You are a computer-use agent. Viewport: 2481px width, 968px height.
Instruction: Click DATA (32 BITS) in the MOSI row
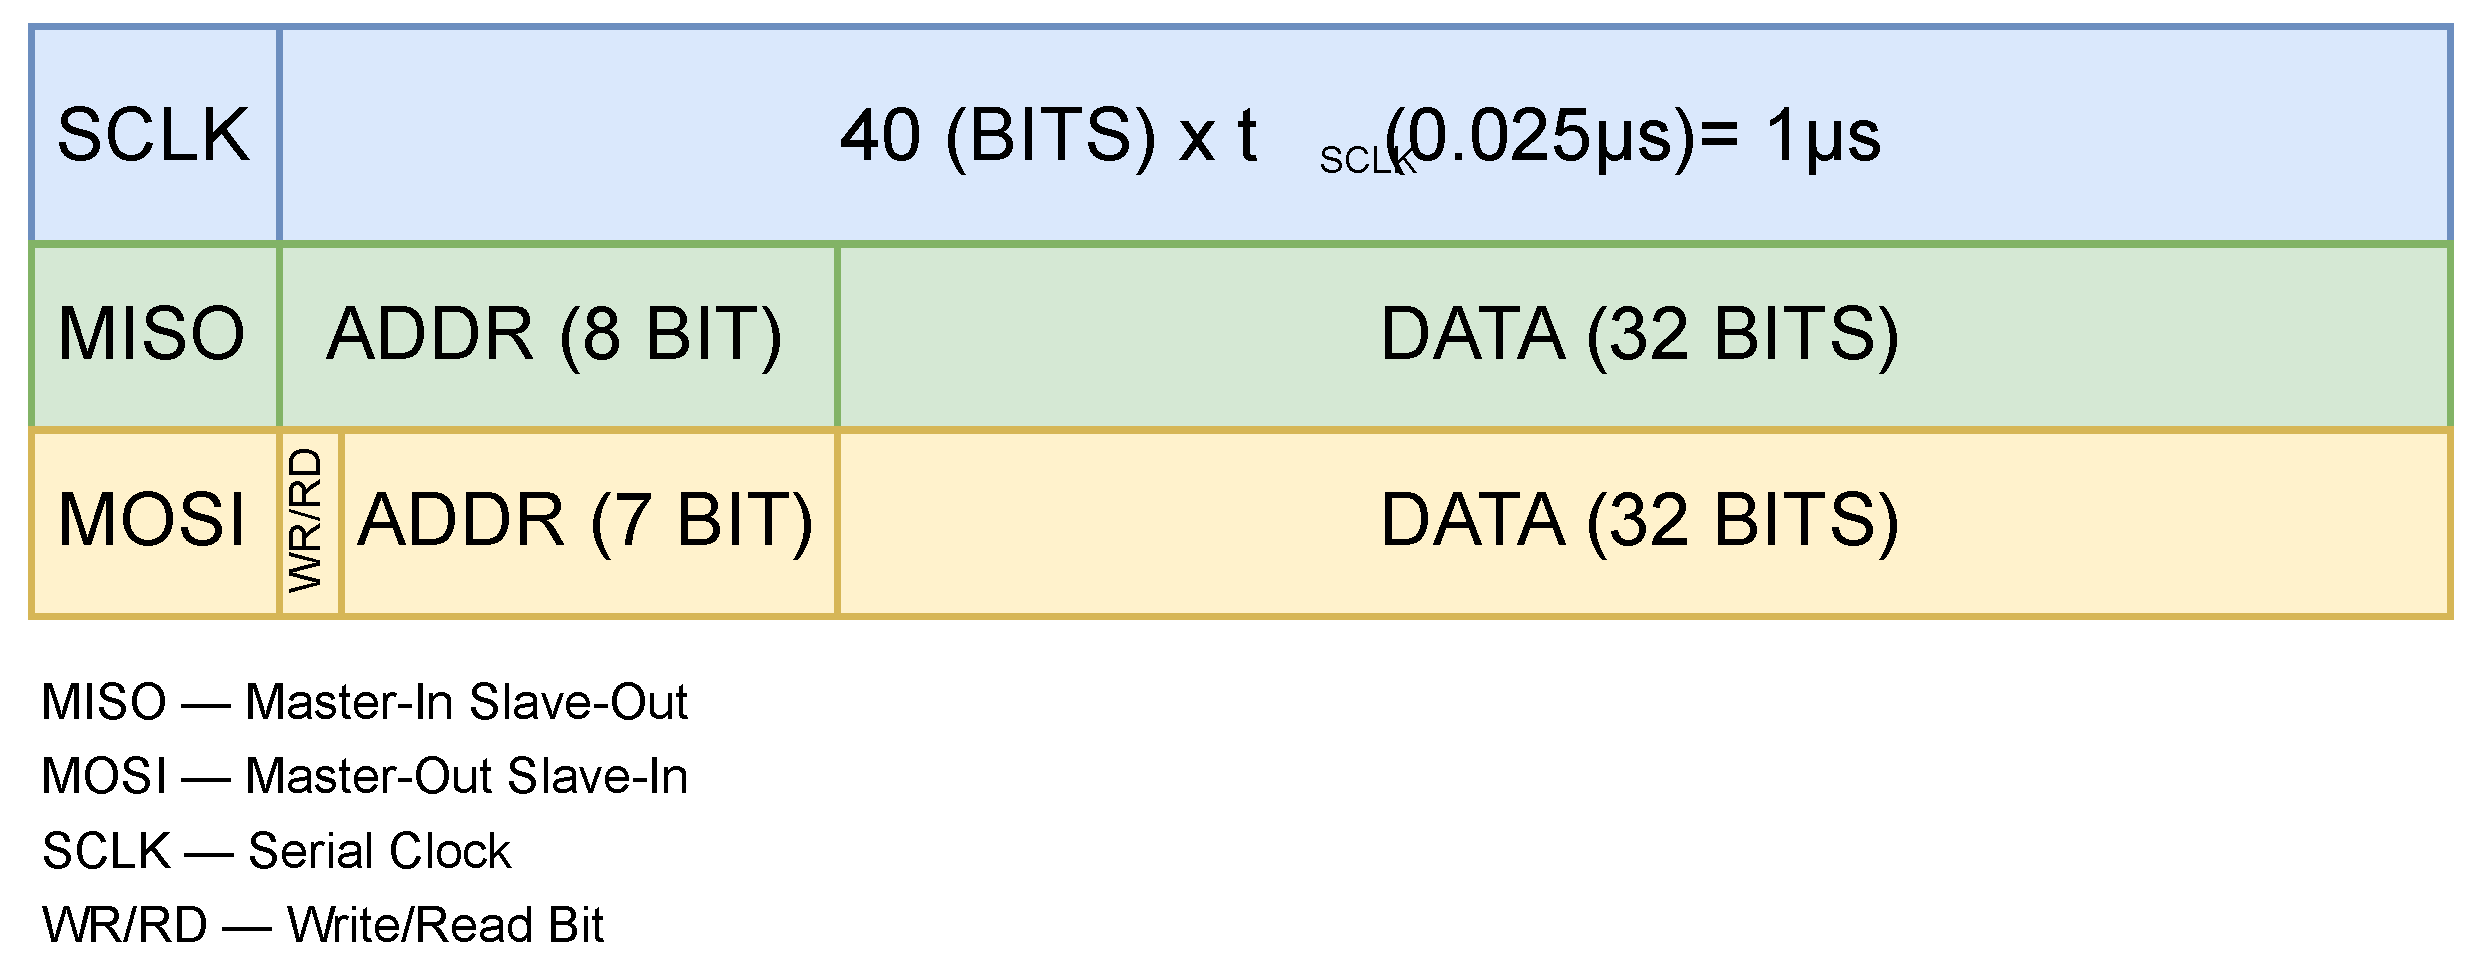point(1640,520)
